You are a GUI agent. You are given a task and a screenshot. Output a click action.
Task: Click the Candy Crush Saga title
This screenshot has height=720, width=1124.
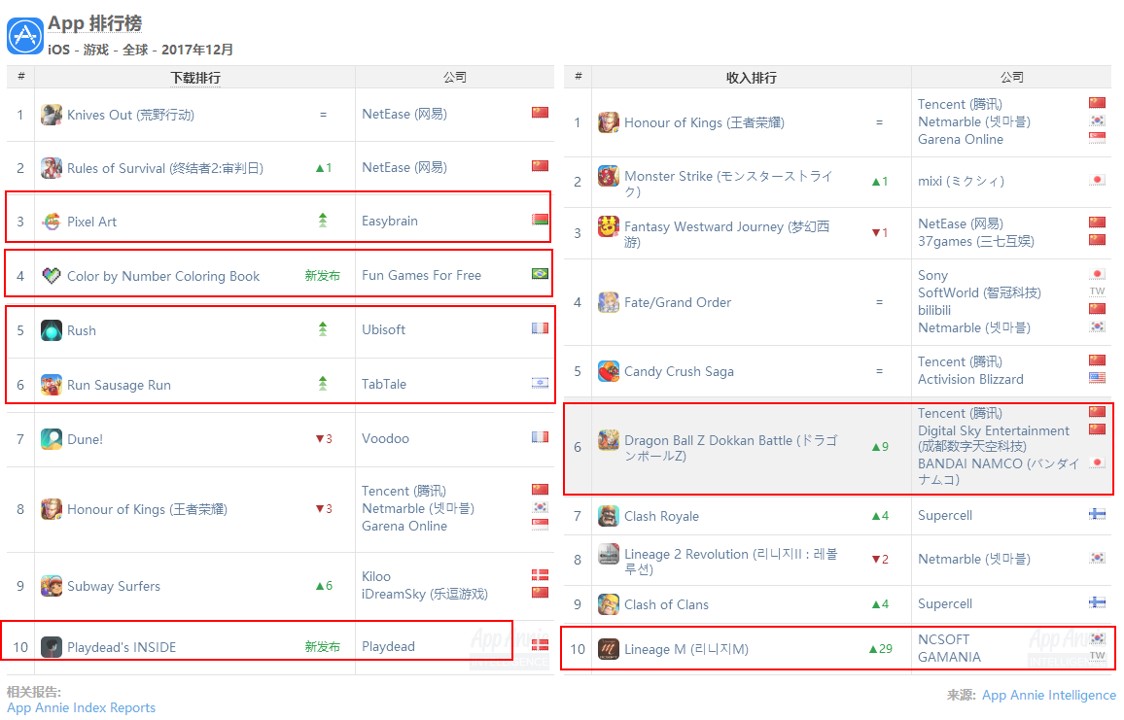(678, 371)
